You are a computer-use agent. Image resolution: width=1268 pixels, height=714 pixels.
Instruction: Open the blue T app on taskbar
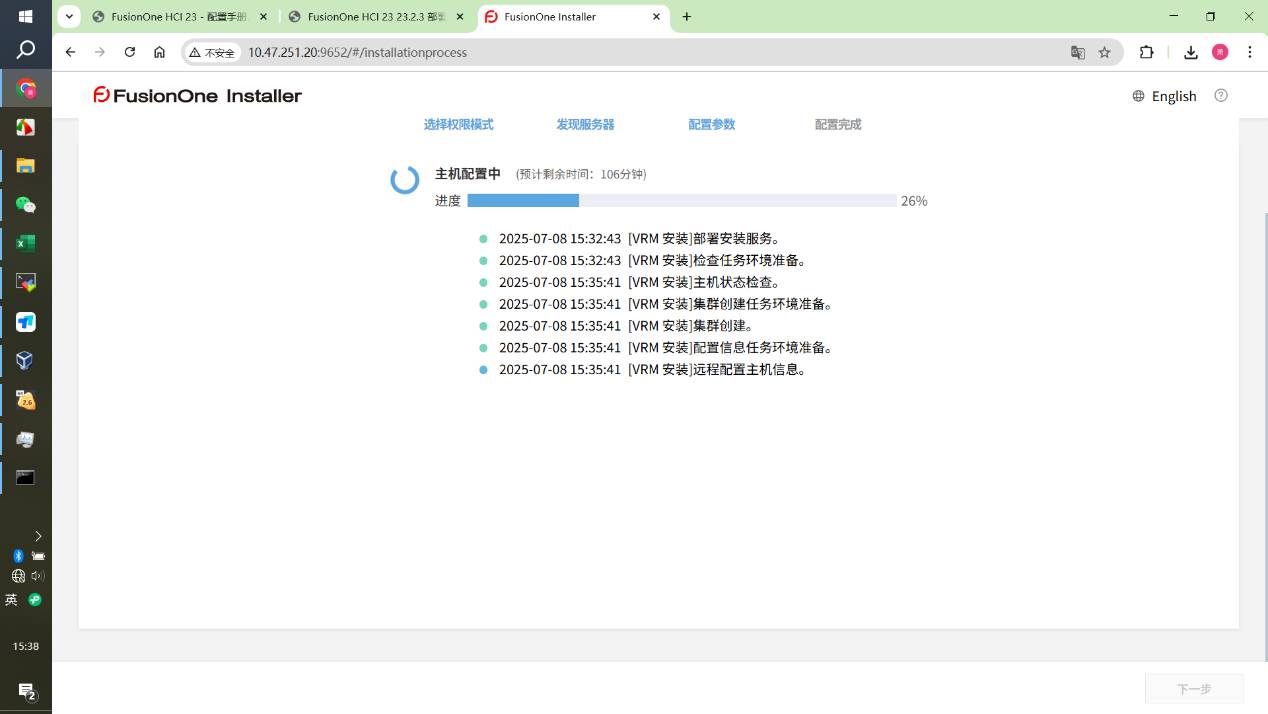26,321
